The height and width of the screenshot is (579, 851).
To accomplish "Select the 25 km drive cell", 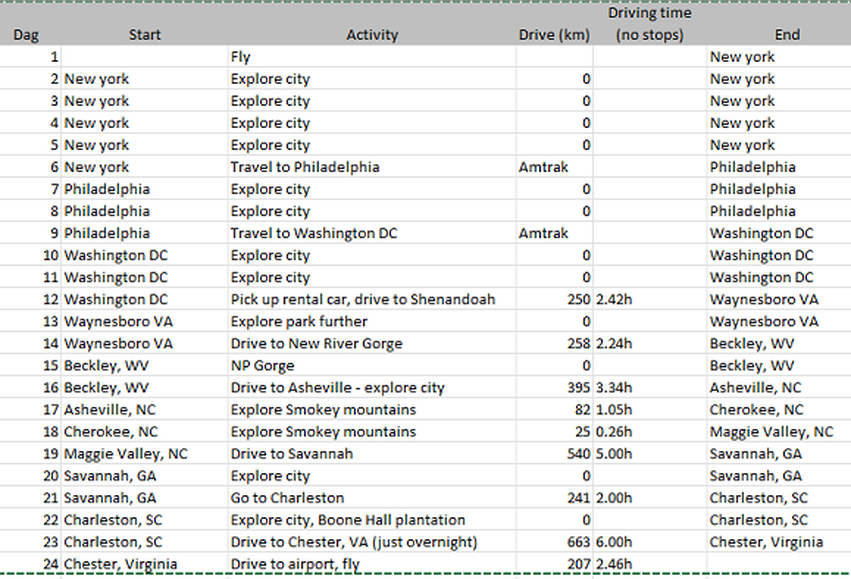I will (554, 432).
